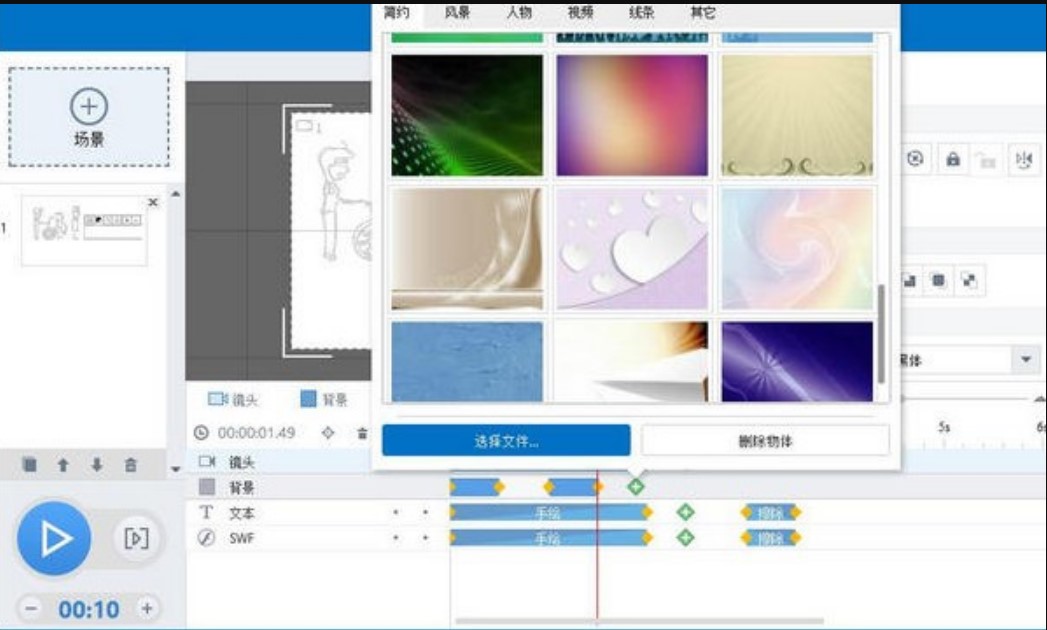Click the 选择文件... button

pos(506,440)
